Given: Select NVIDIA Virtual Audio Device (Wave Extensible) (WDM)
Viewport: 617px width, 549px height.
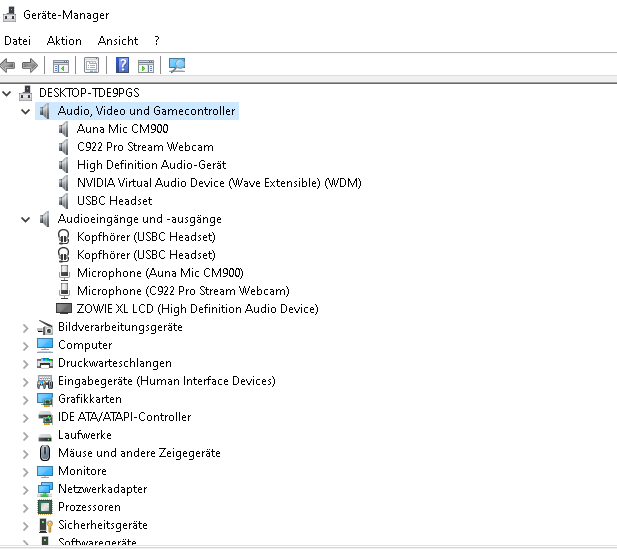Looking at the screenshot, I should click(219, 183).
